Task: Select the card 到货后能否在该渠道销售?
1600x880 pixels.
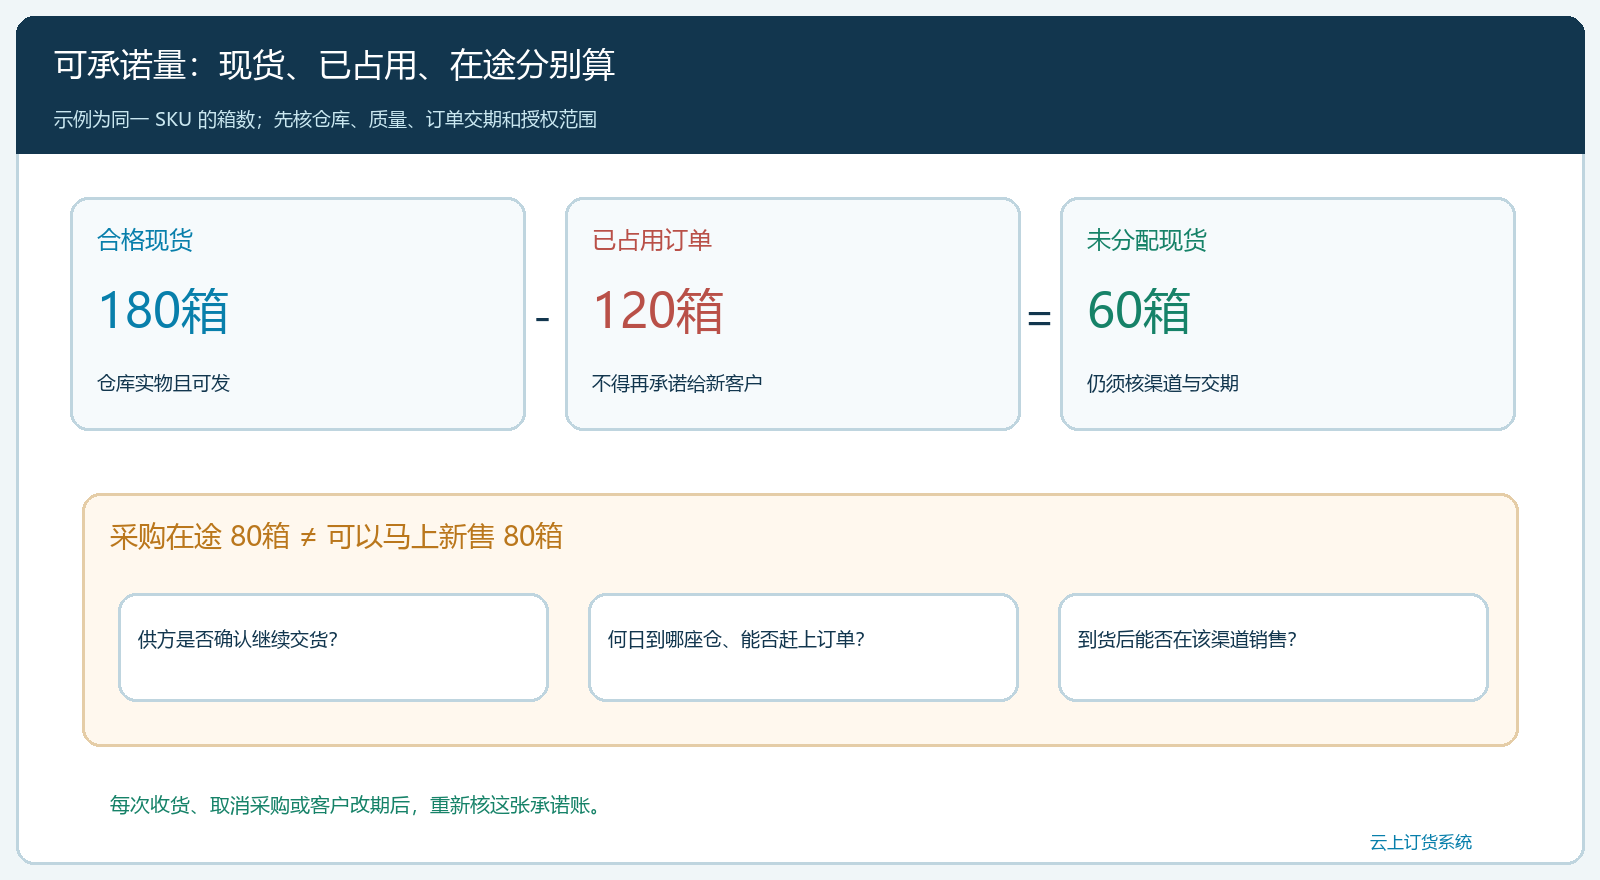Action: click(1273, 648)
